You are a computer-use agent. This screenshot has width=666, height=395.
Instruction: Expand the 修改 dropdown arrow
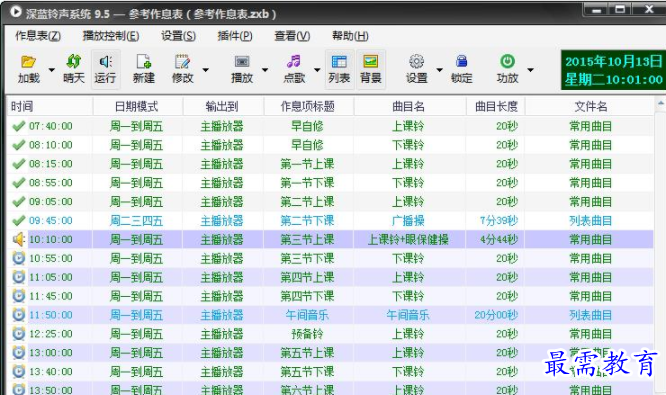(206, 70)
